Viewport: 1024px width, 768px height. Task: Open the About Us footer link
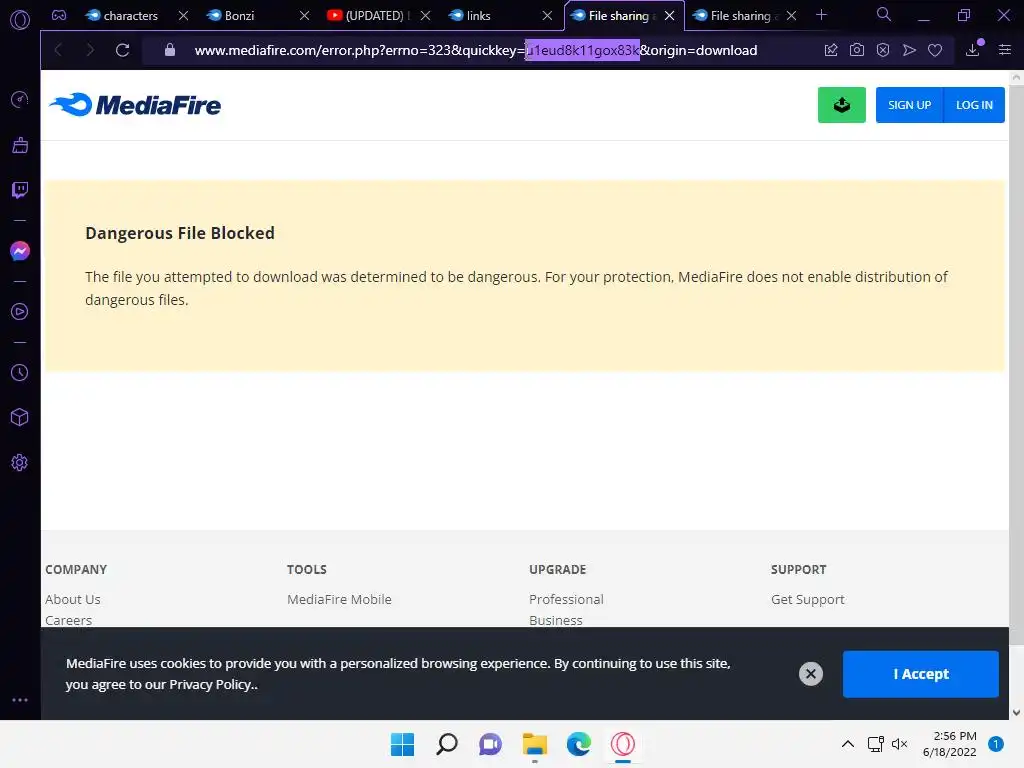coord(72,599)
